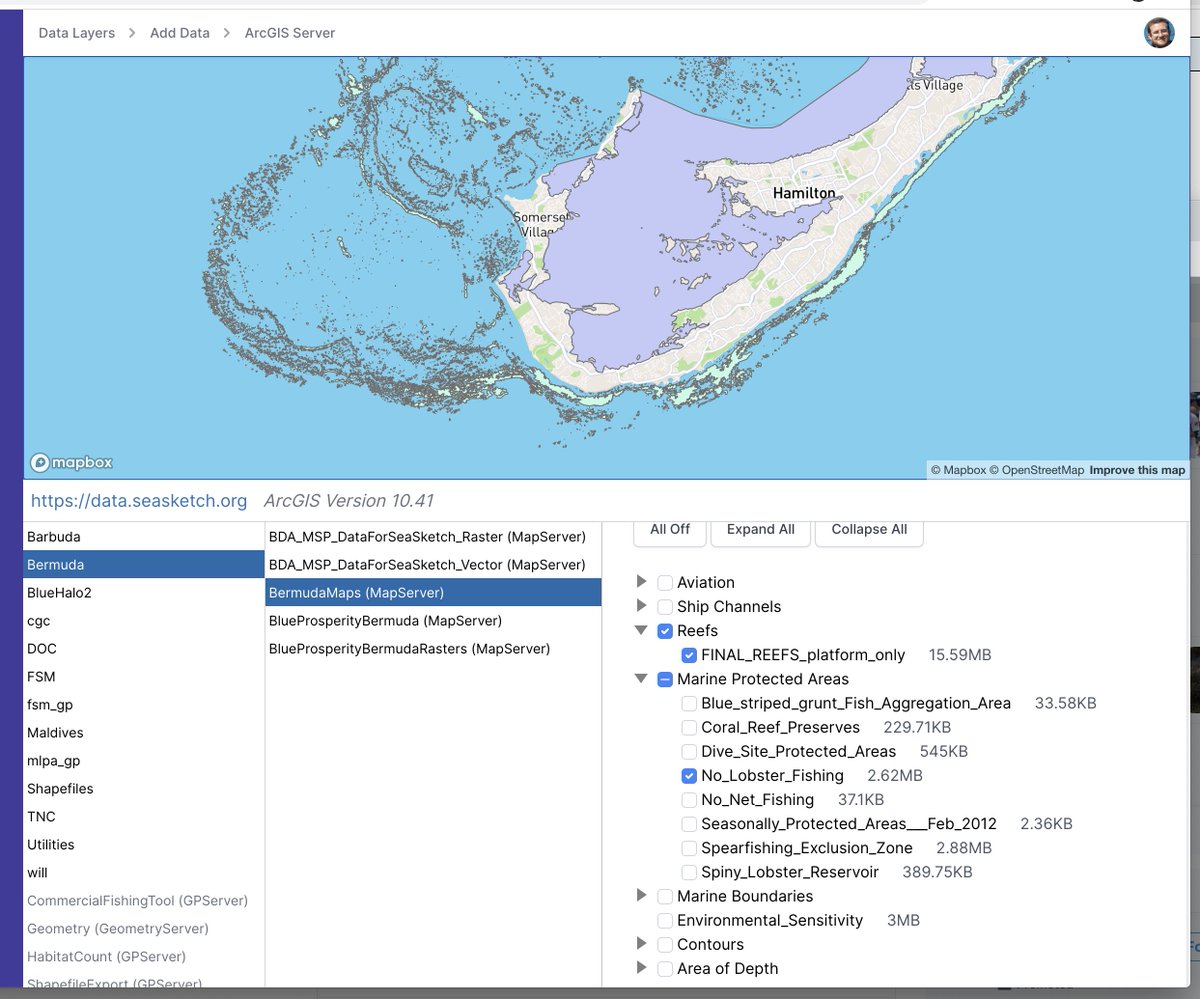Screen dimensions: 1200x999
Task: Click CommercialFishingTool (GPServer) entry
Action: pos(144,901)
